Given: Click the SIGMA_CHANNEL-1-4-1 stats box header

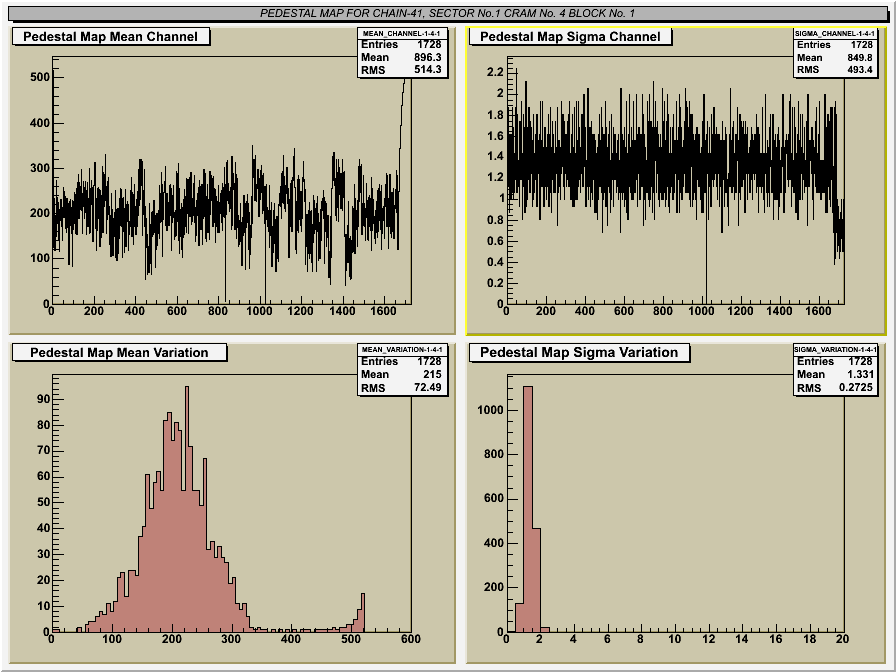Looking at the screenshot, I should [x=835, y=33].
